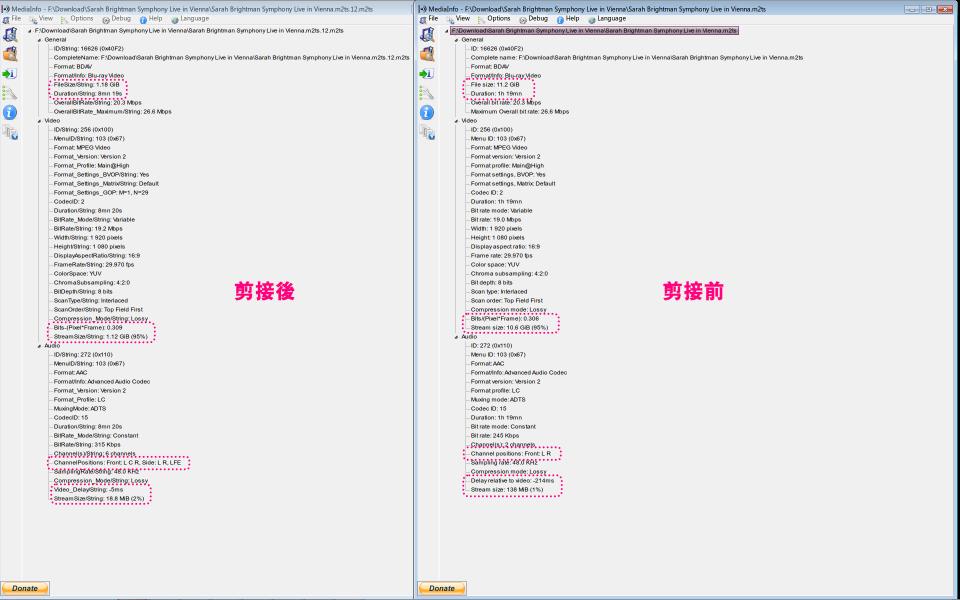The height and width of the screenshot is (600, 960).
Task: Blue About info icon in original Vienna.m2ts window
Action: coord(427,113)
